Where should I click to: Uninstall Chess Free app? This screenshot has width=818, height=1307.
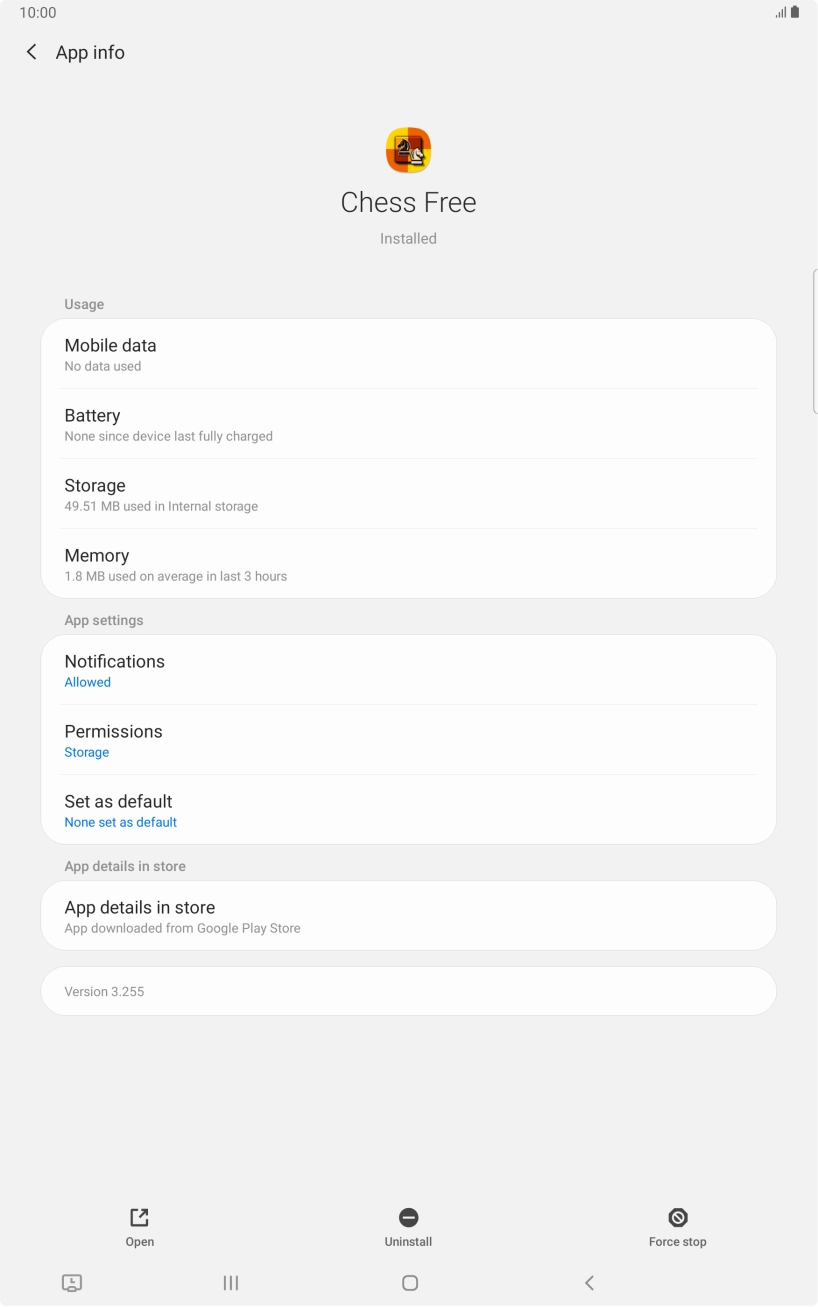pos(408,1226)
